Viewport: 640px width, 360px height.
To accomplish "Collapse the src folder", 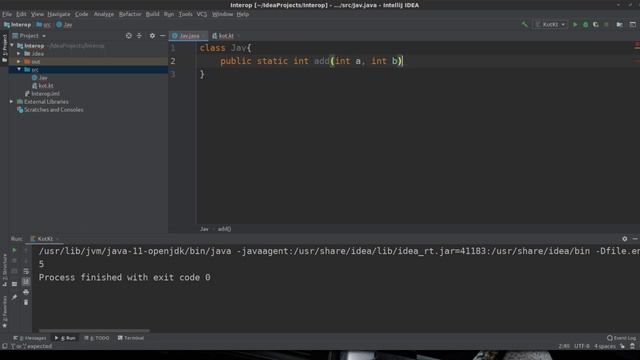I will click(19, 69).
